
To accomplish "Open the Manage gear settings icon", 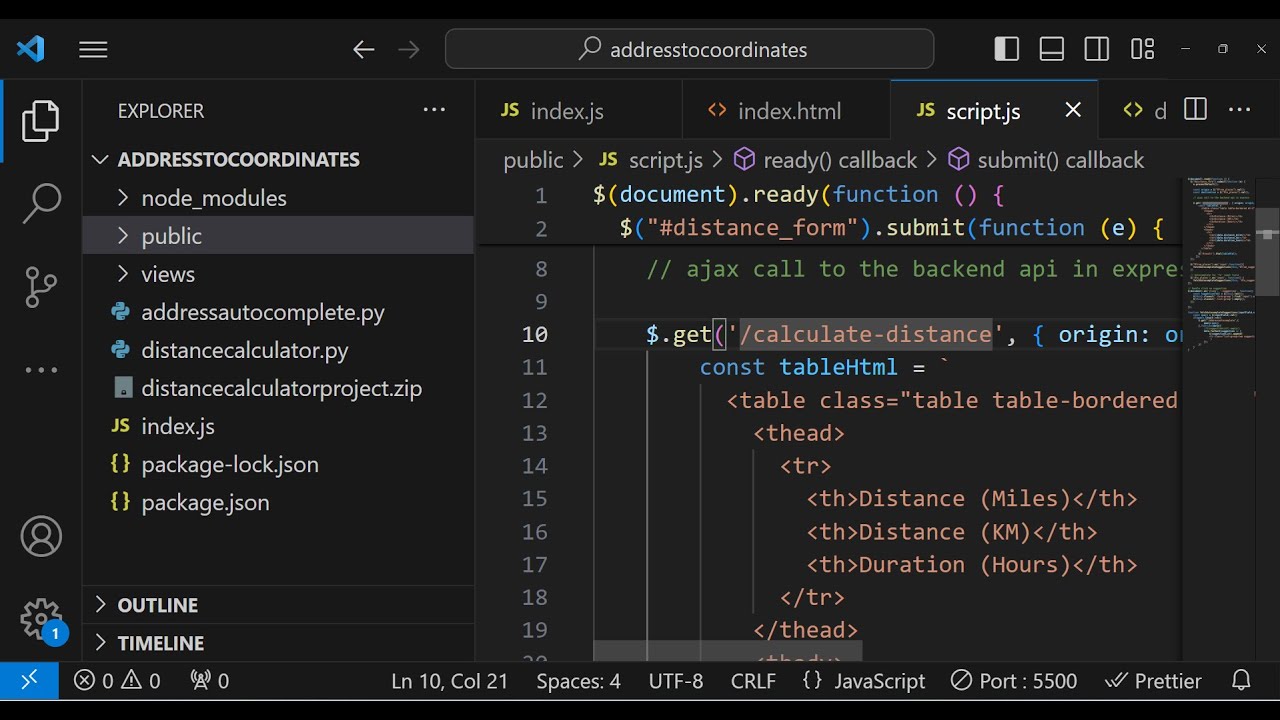I will tap(41, 619).
